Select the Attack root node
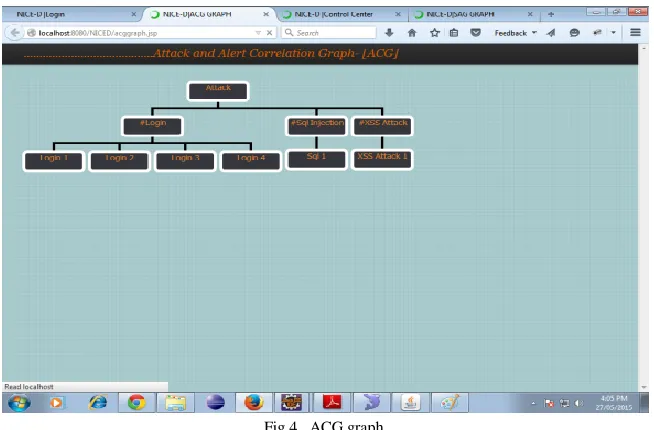 click(218, 91)
